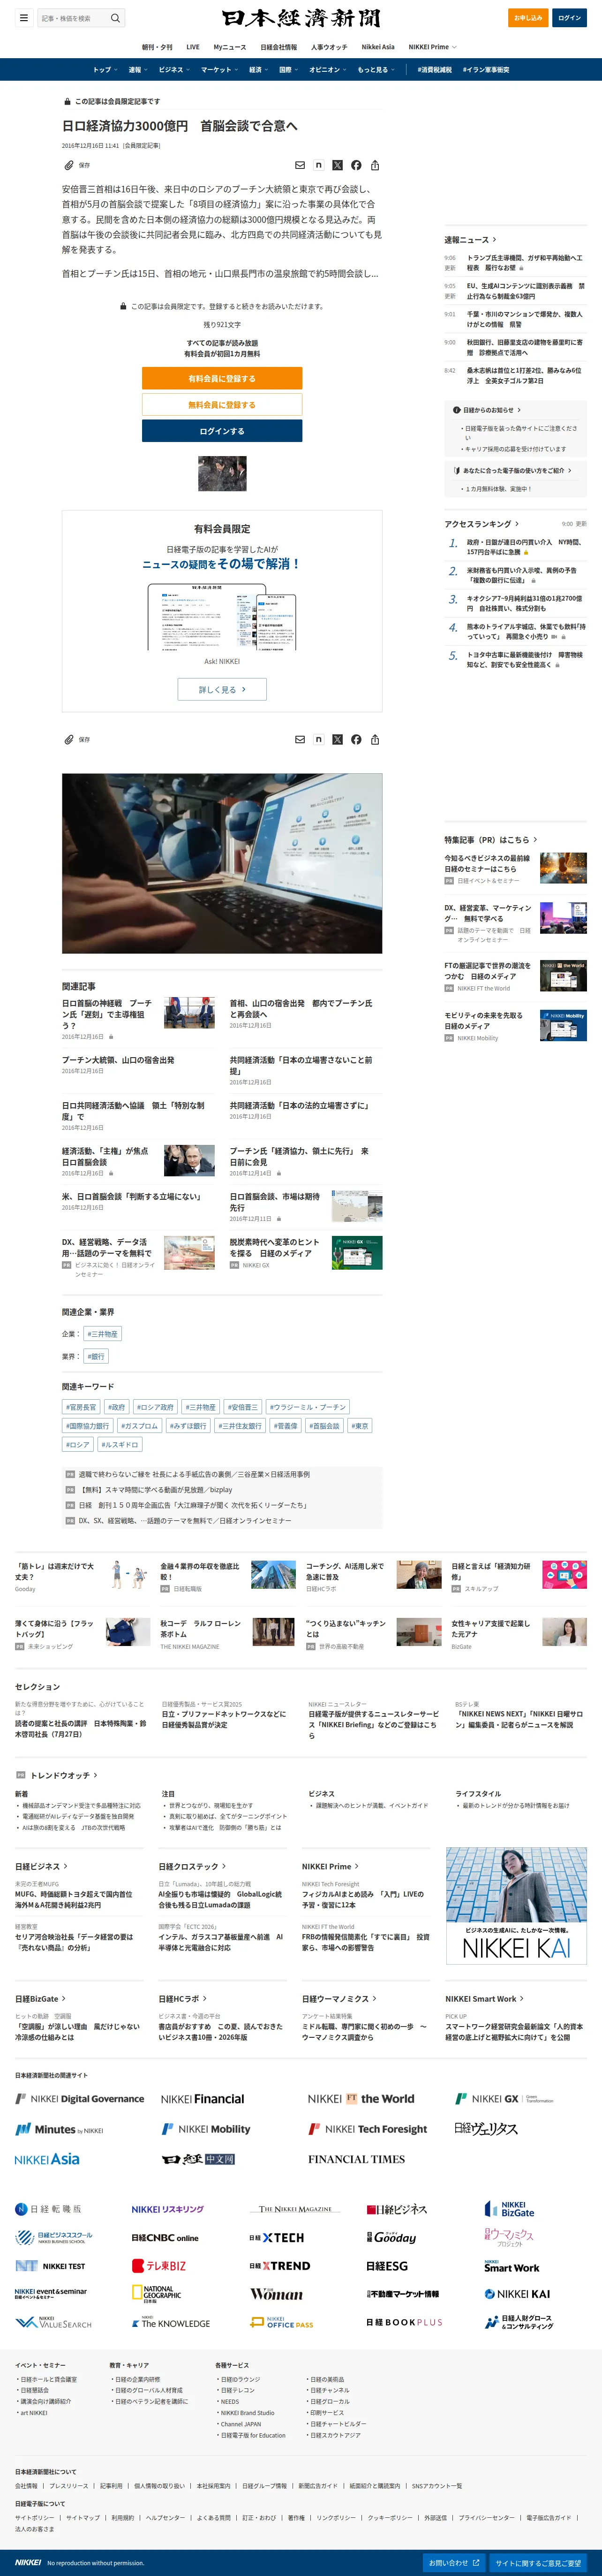
Task: Open the 日経会社情報 menu item
Action: point(279,47)
